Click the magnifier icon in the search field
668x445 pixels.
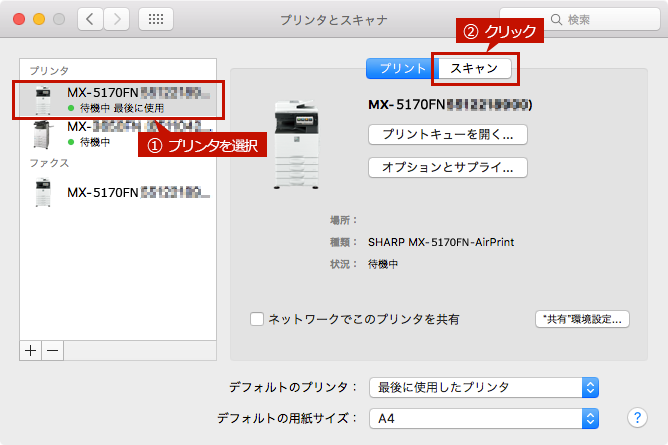pyautogui.click(x=556, y=20)
